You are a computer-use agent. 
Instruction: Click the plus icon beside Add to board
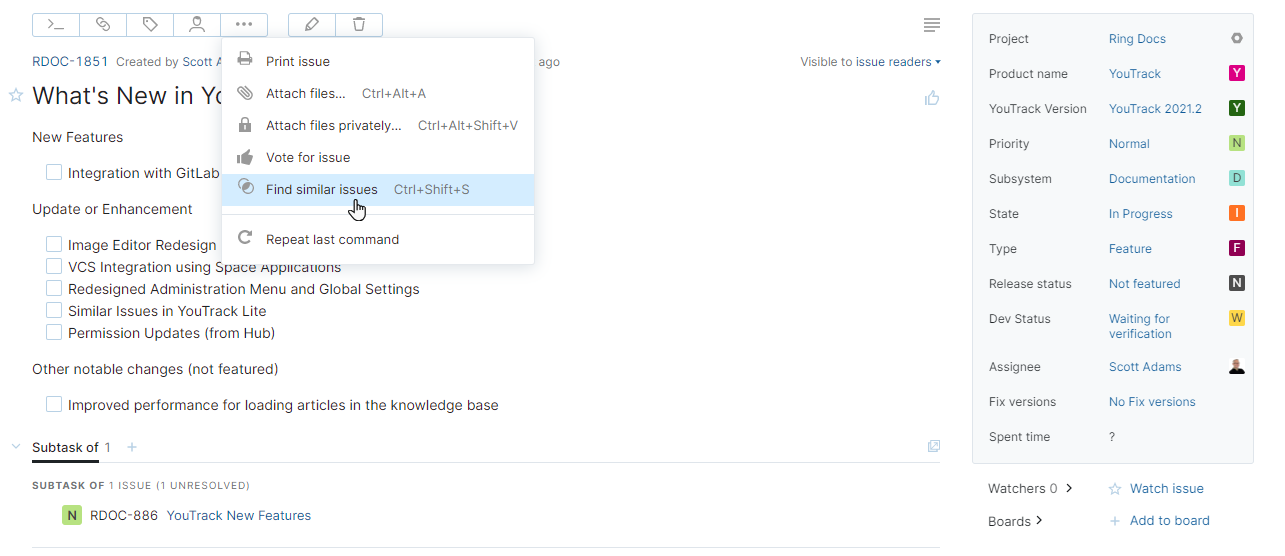tap(1115, 521)
